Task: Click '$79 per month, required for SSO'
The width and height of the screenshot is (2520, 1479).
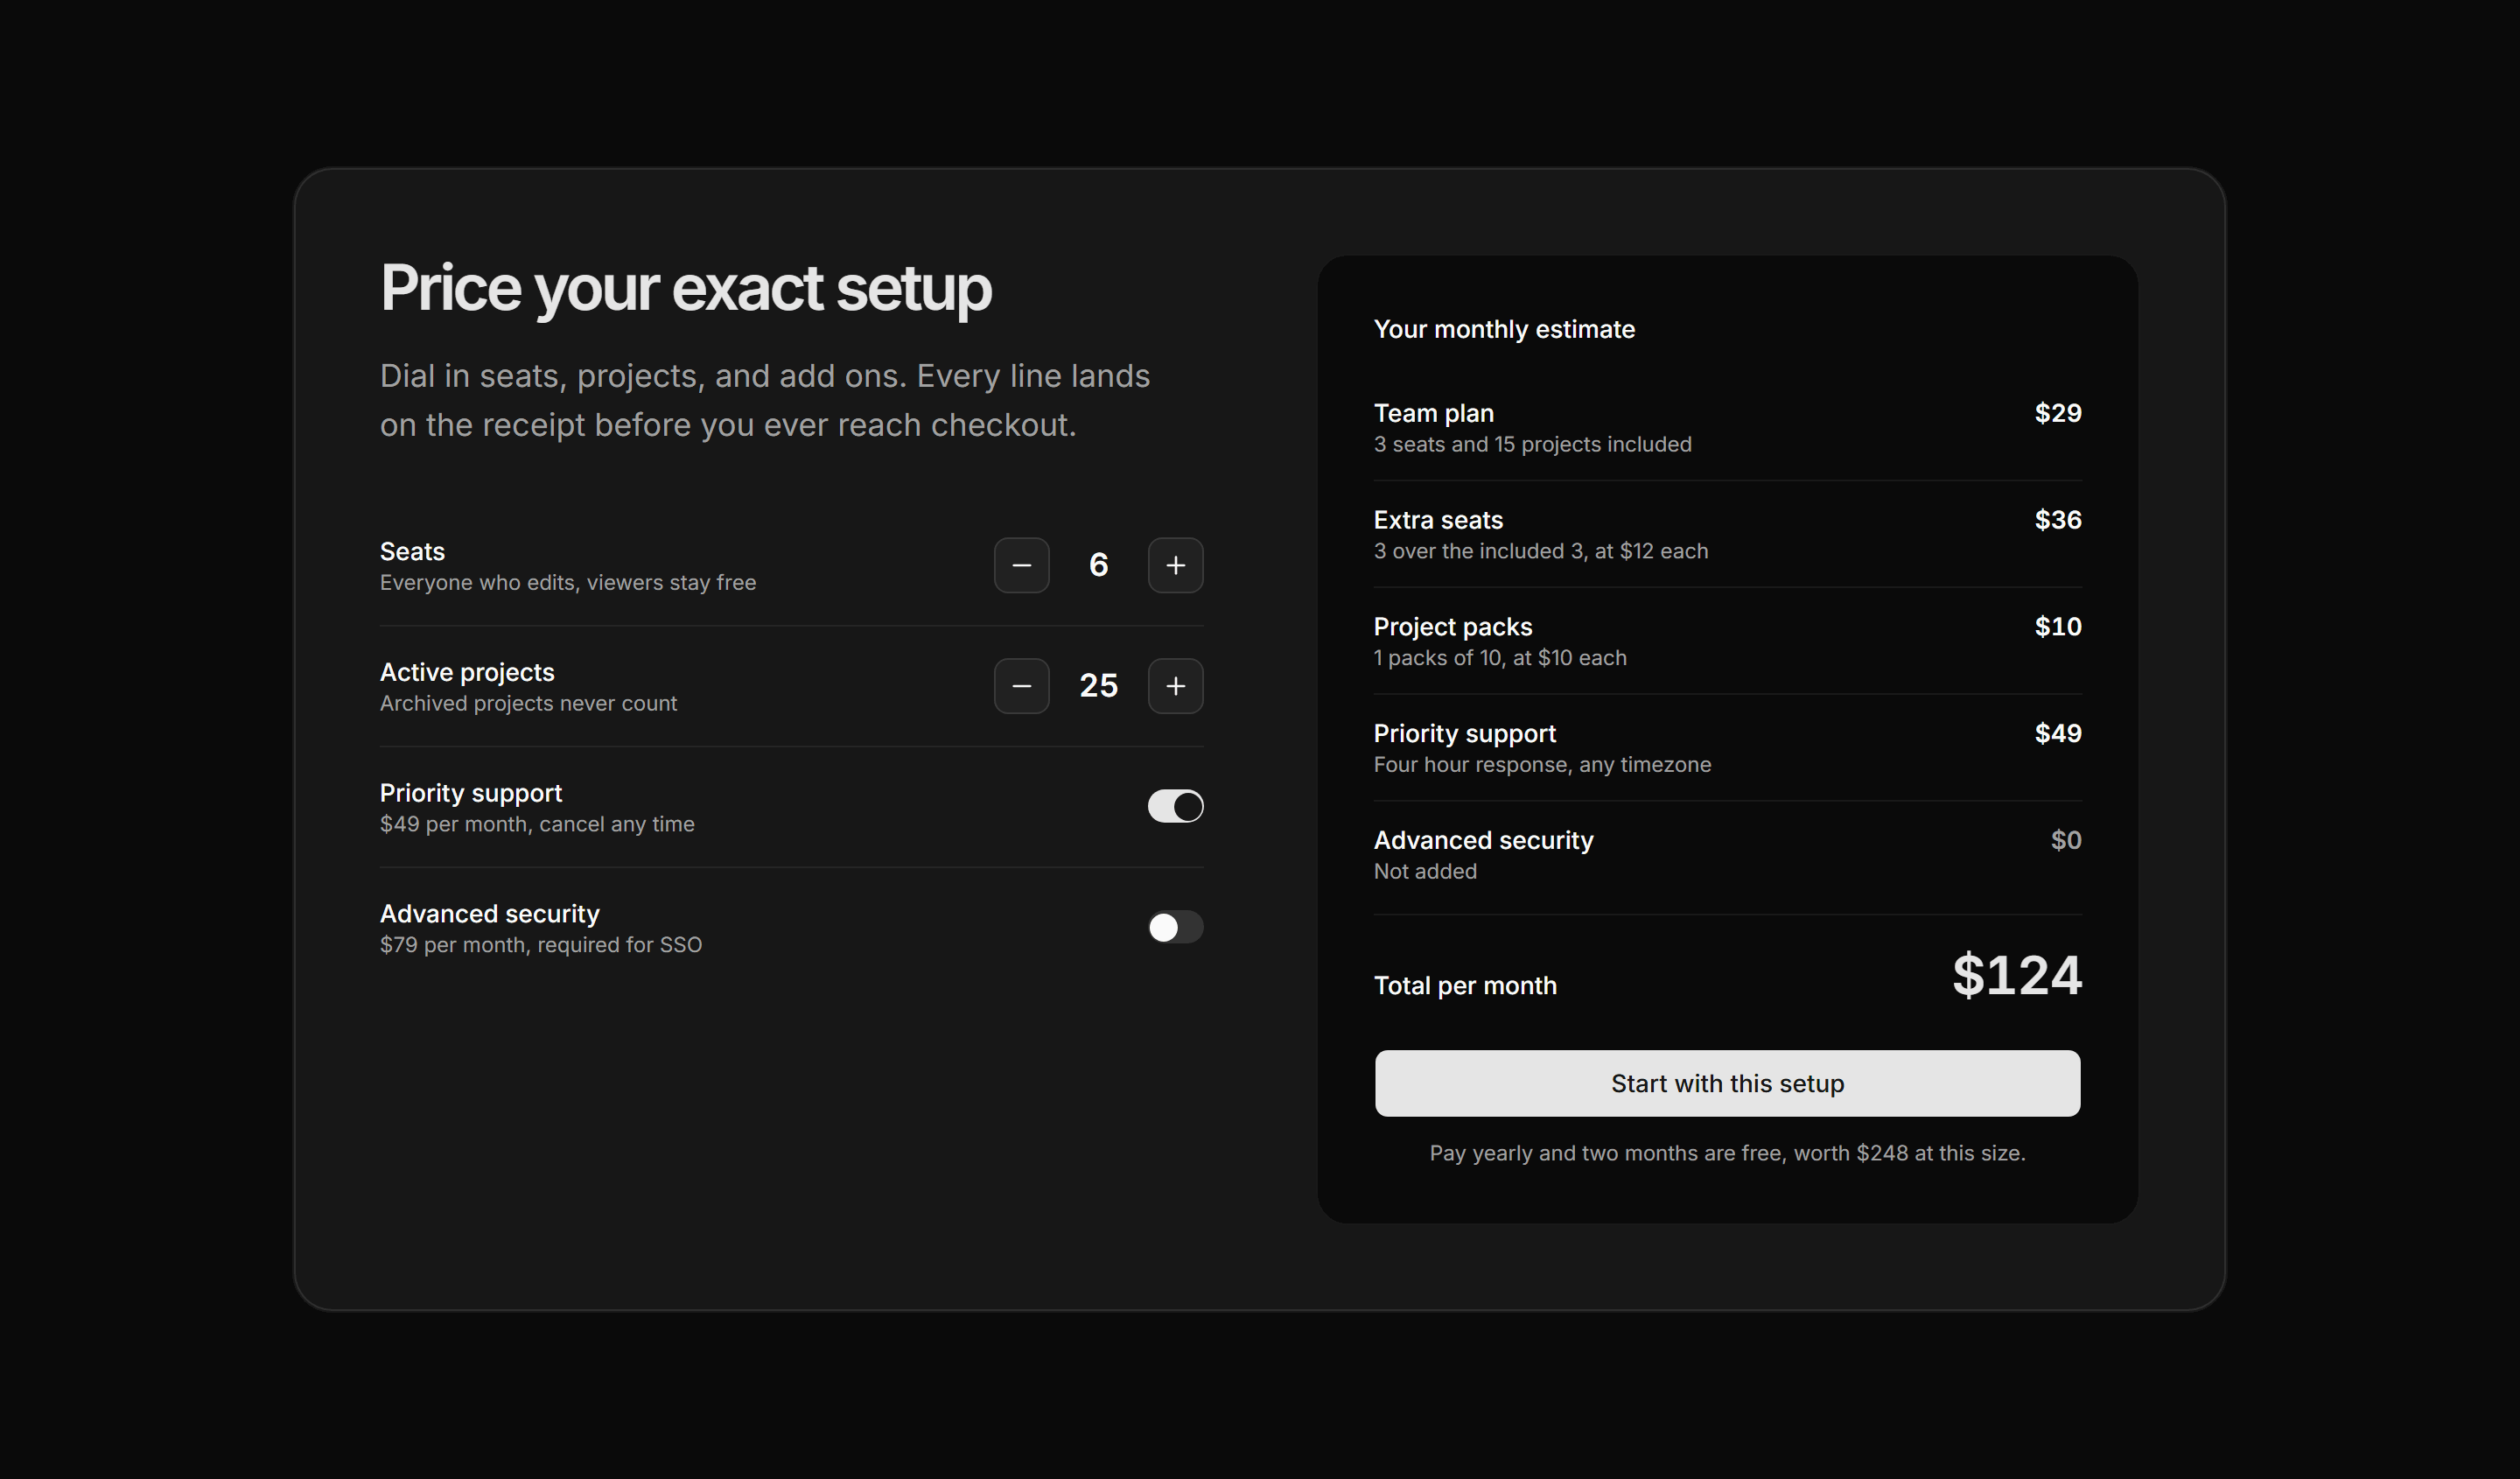Action: click(x=541, y=945)
